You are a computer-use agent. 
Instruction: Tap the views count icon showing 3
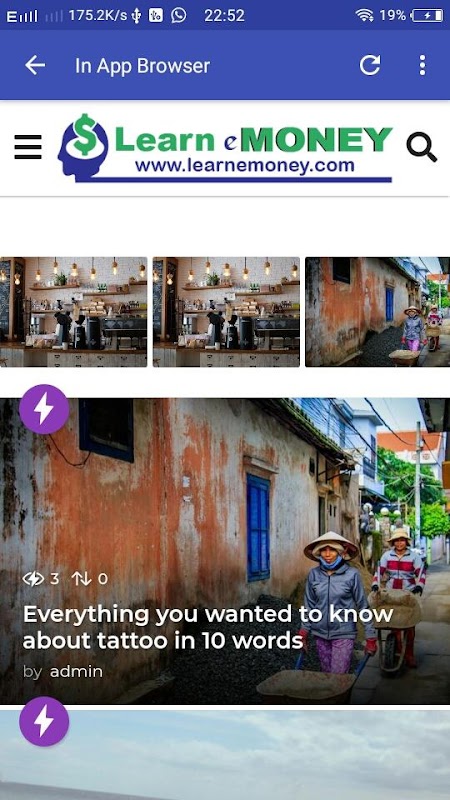click(x=33, y=579)
